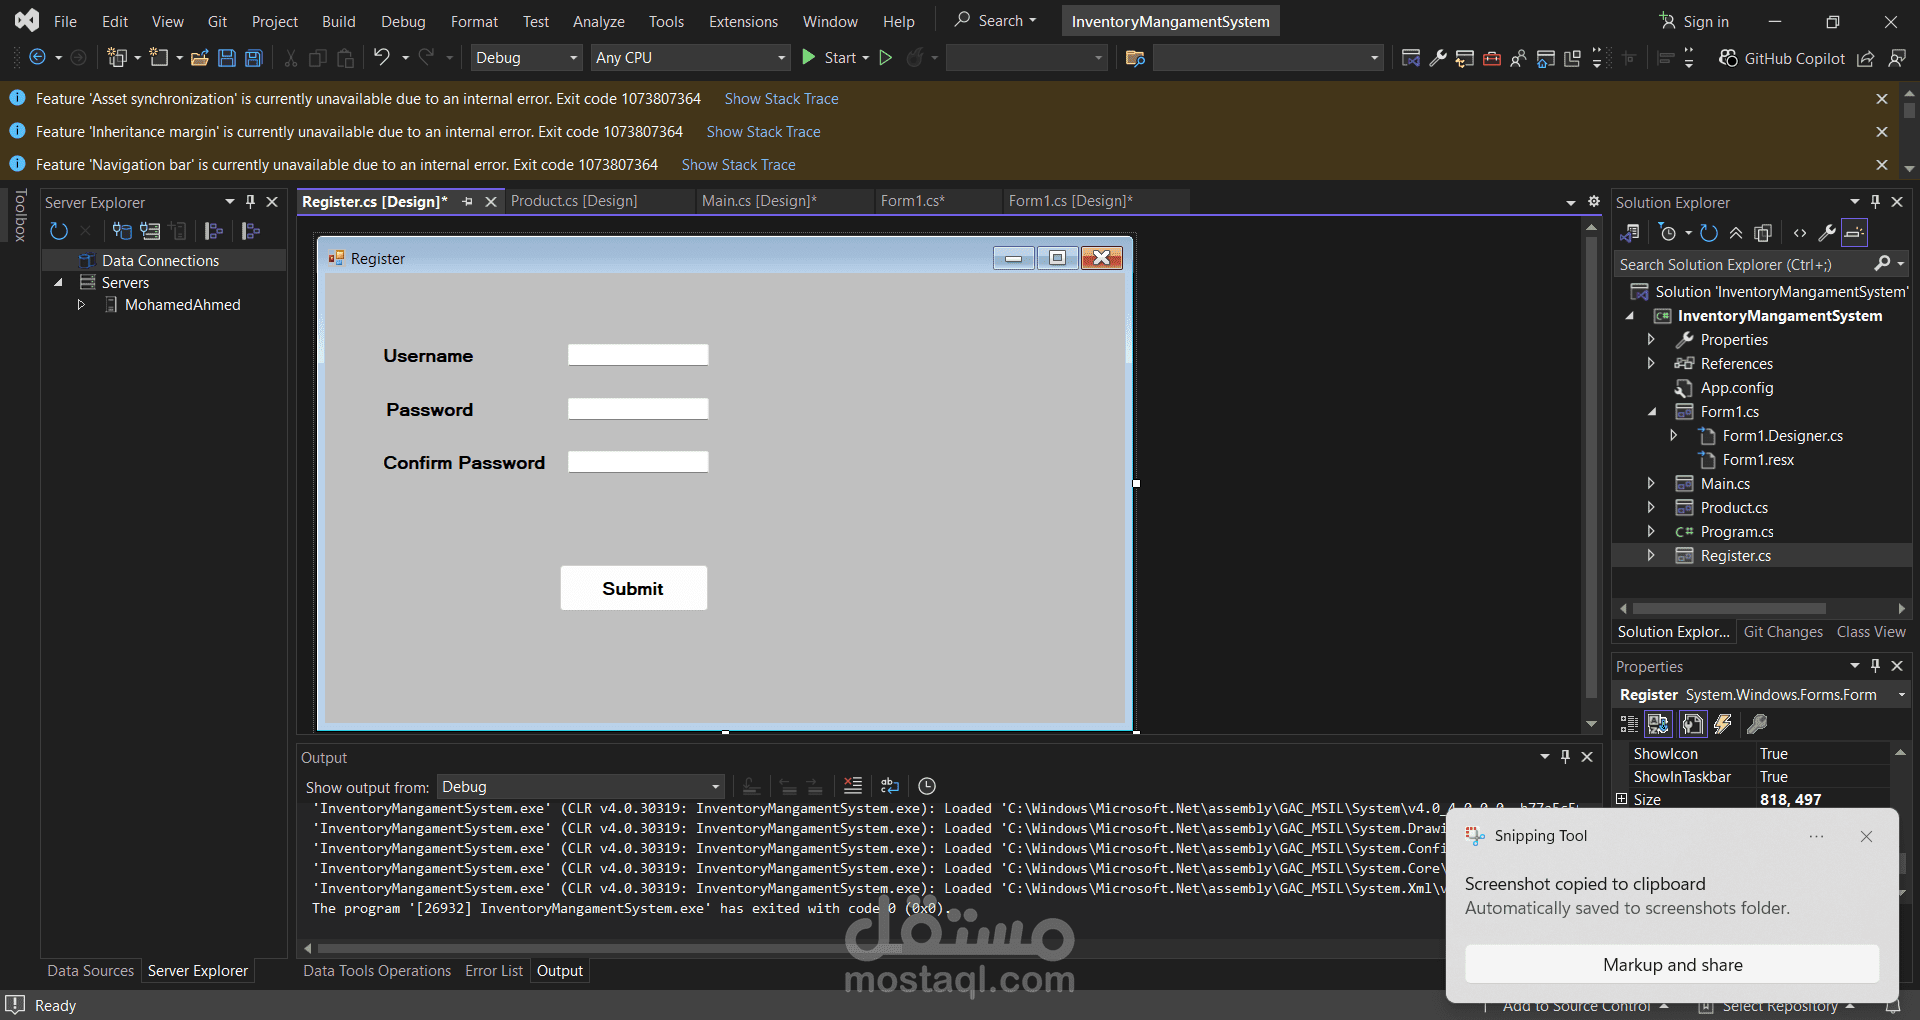Viewport: 1920px width, 1020px height.
Task: Toggle Preview Selected Items in Solution Explorer
Action: coord(1854,233)
